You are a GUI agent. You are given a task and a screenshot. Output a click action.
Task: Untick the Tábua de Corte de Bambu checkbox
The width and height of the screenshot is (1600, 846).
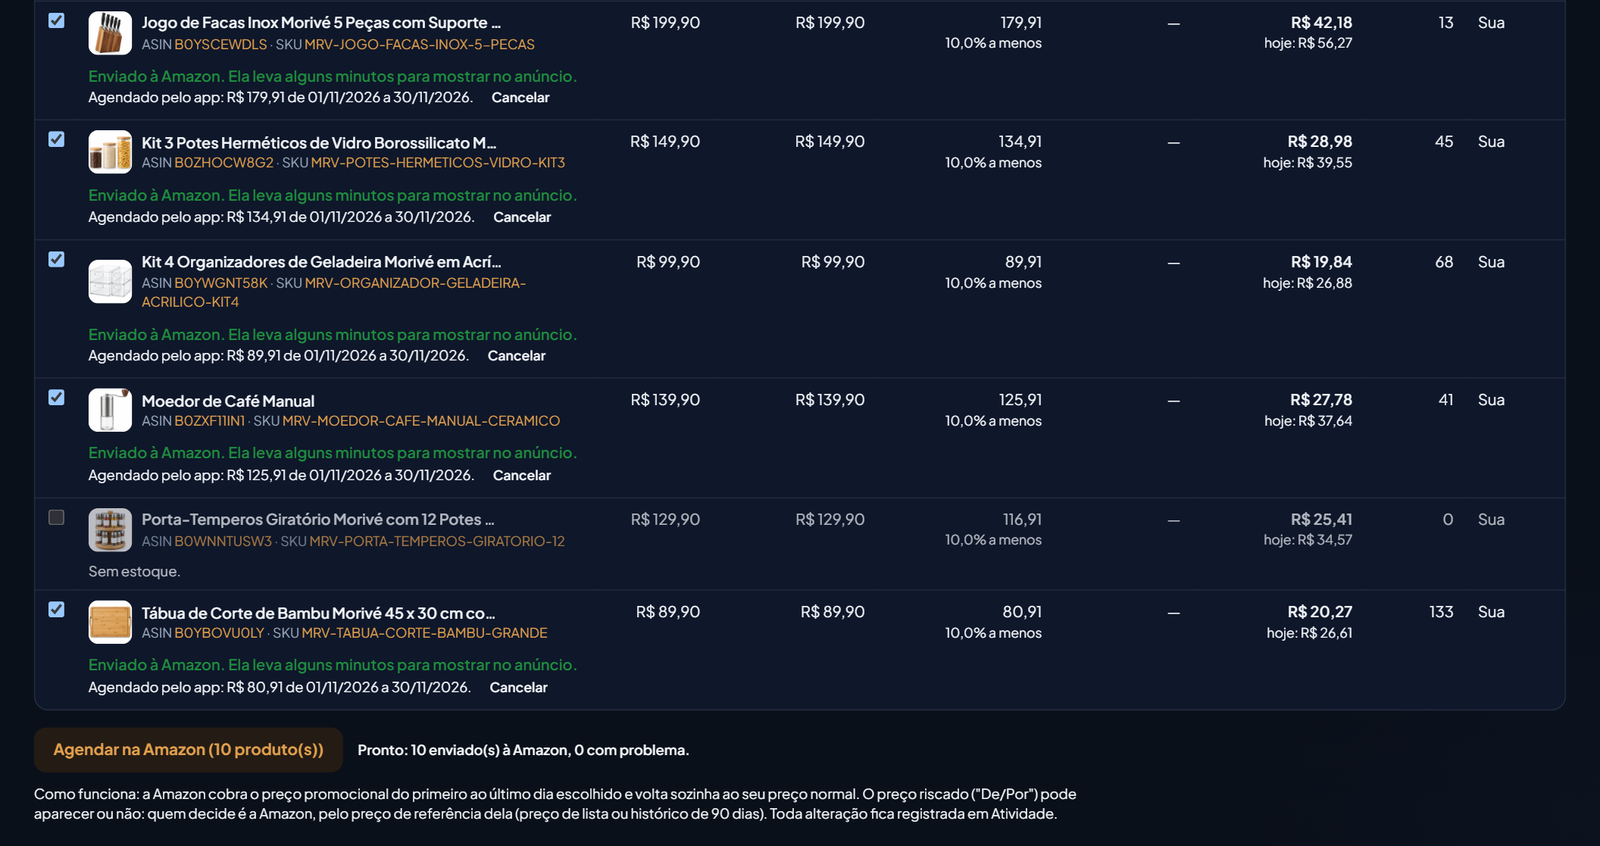57,609
